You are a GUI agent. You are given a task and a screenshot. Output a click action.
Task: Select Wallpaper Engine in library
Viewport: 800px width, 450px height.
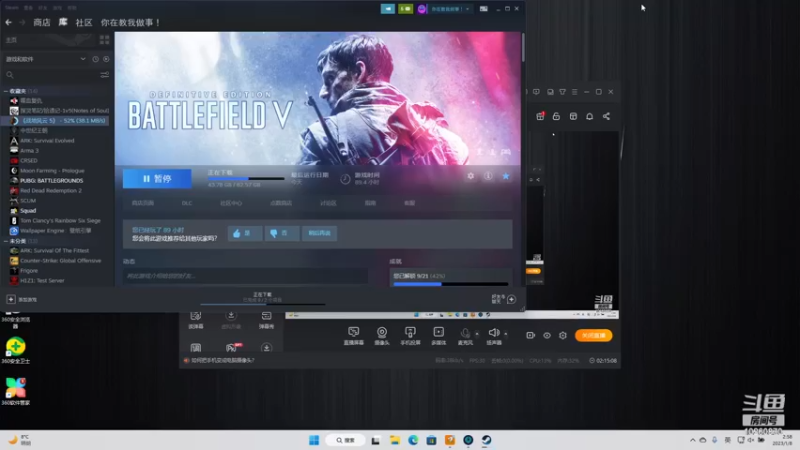click(x=55, y=231)
